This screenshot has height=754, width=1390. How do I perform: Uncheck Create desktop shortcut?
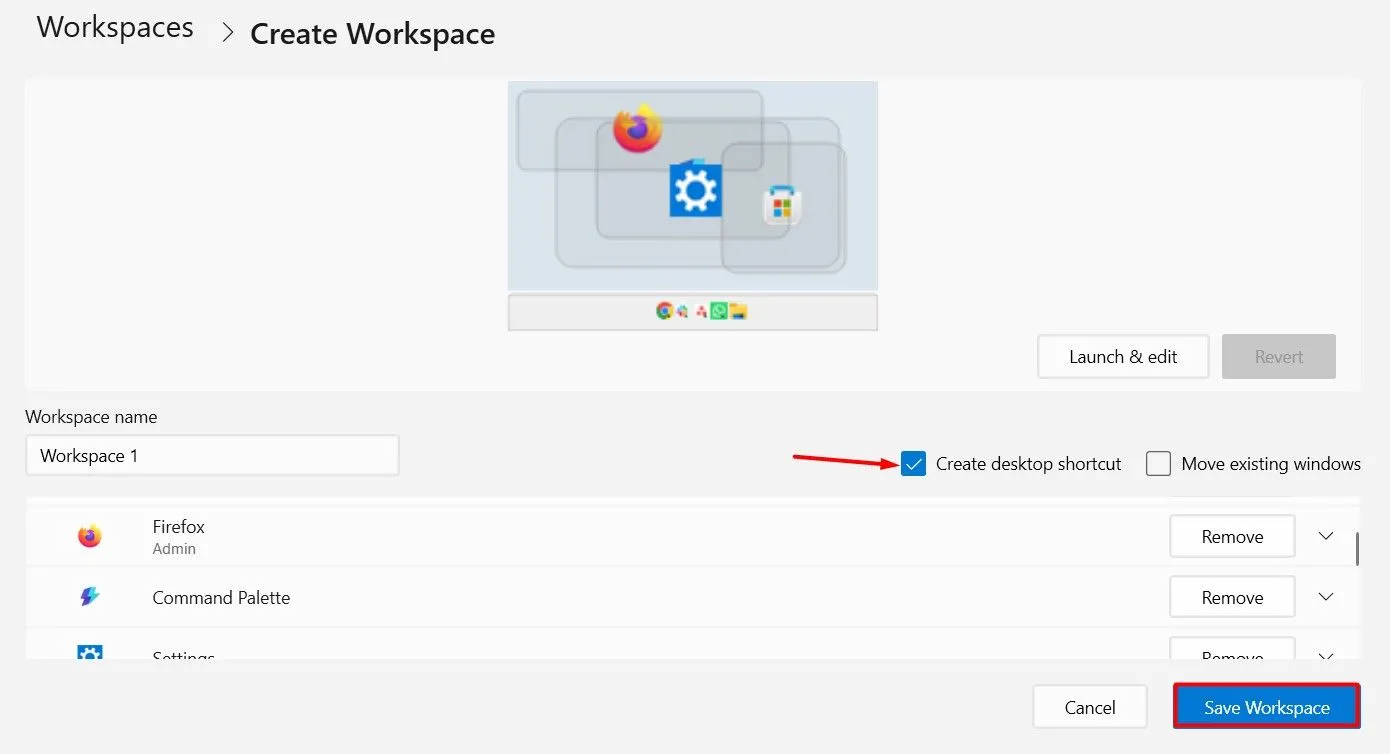coord(912,463)
